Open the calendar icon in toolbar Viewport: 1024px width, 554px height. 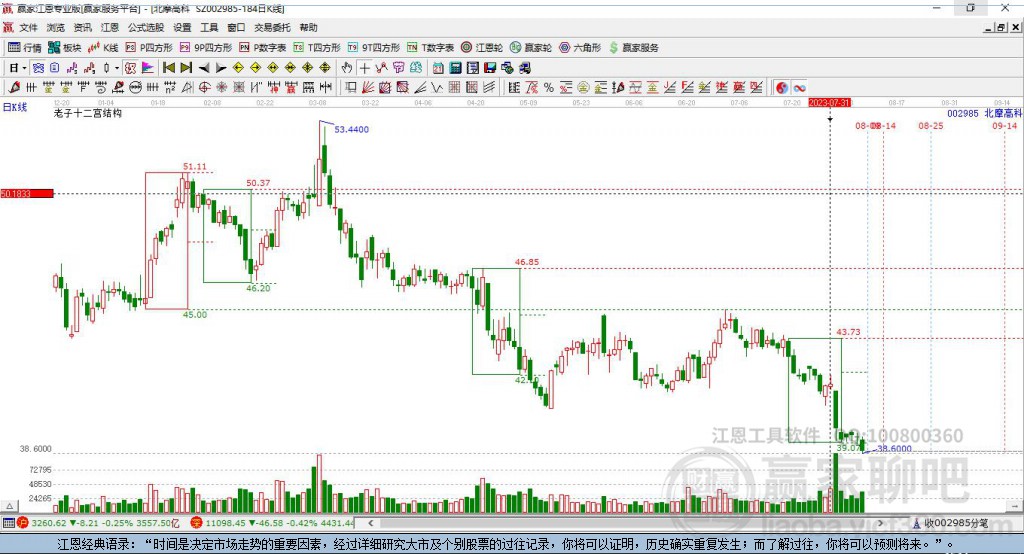[438, 68]
